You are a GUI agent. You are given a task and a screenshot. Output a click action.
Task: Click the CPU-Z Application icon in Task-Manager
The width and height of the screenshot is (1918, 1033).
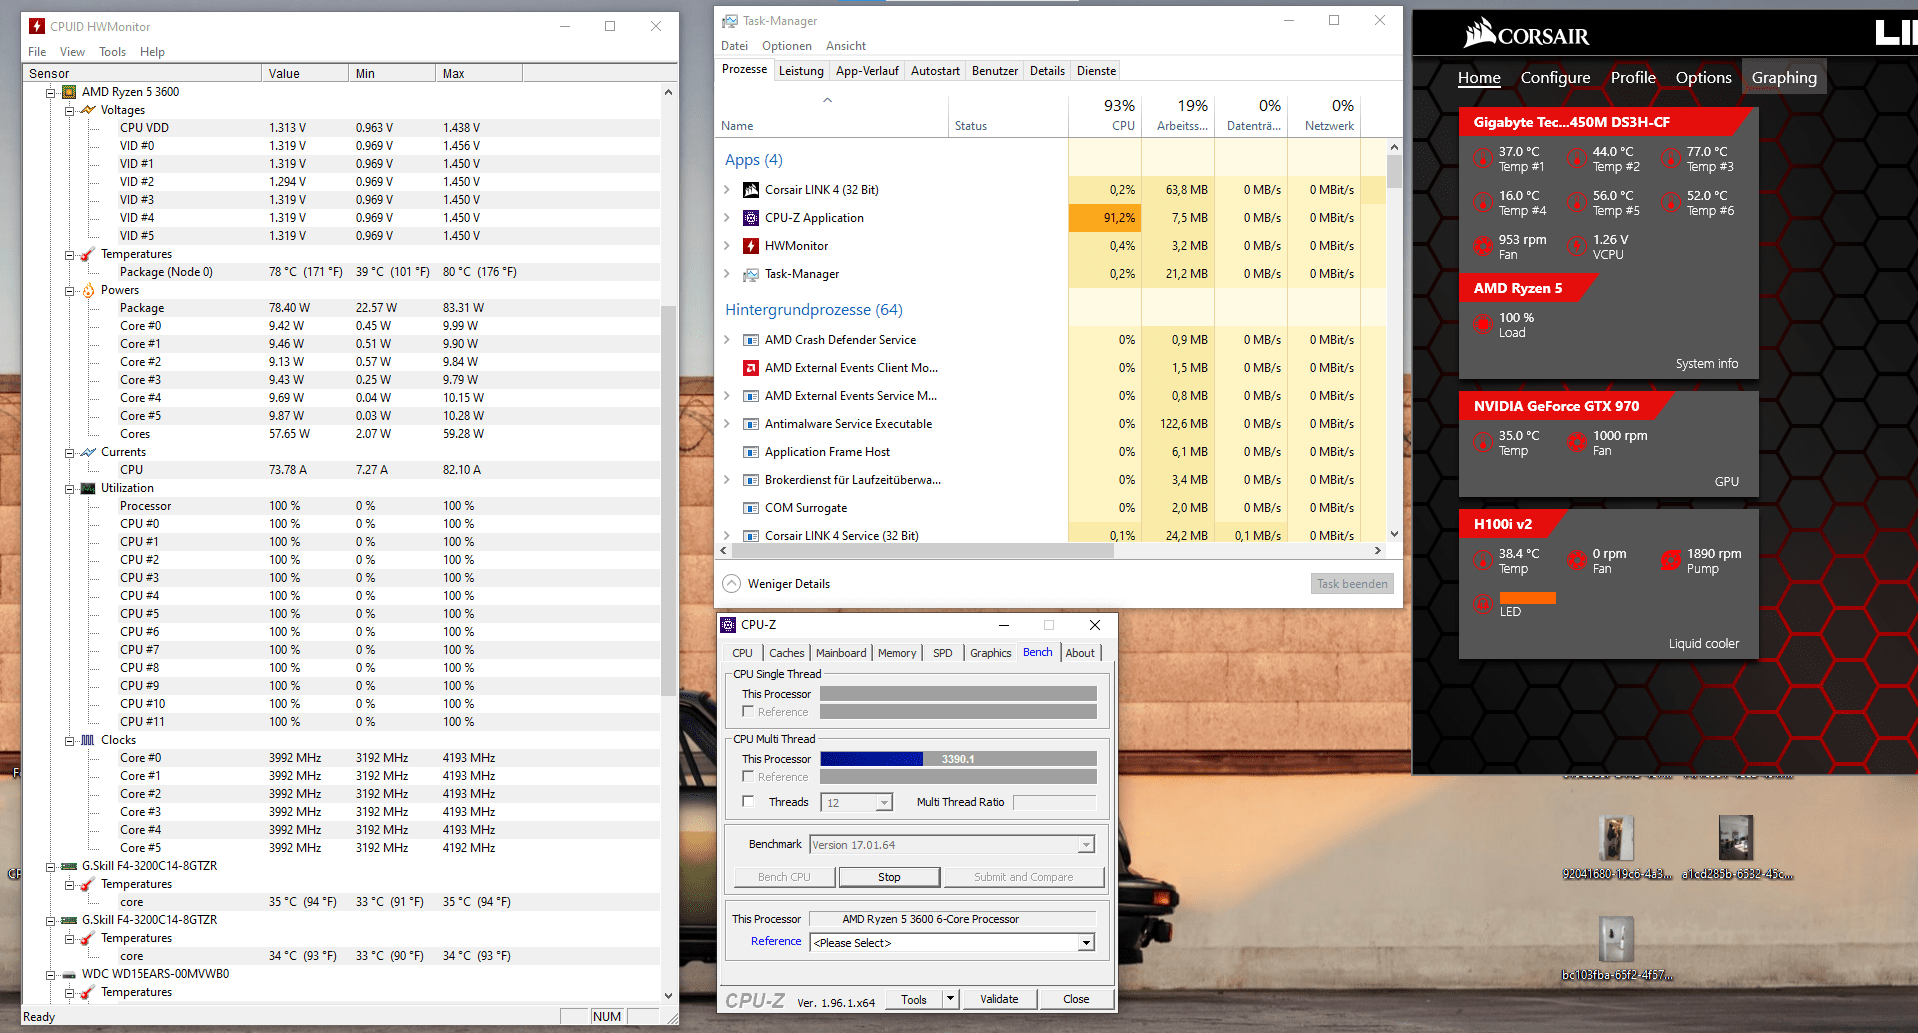pos(751,218)
